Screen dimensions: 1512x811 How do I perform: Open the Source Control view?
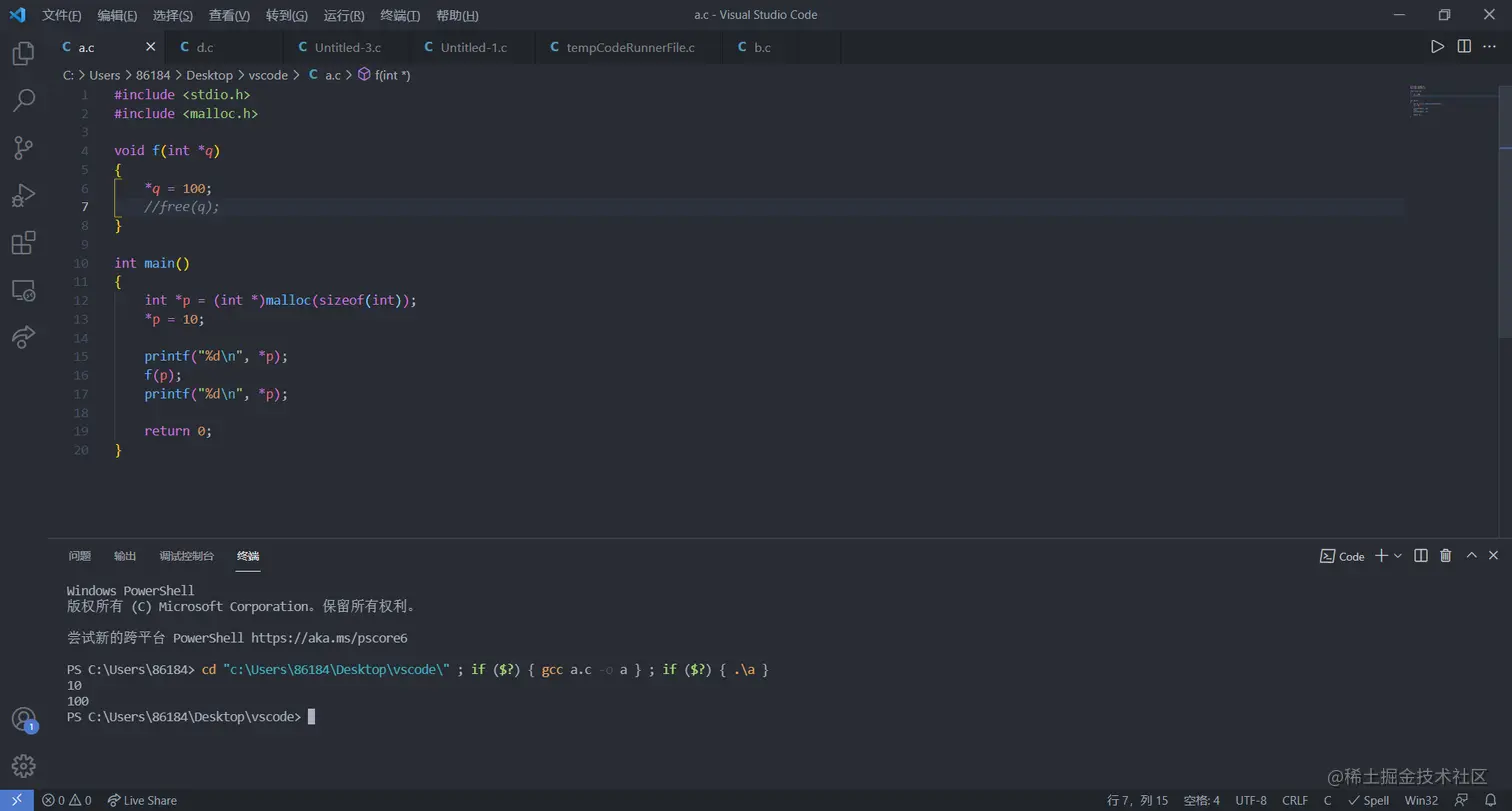23,148
